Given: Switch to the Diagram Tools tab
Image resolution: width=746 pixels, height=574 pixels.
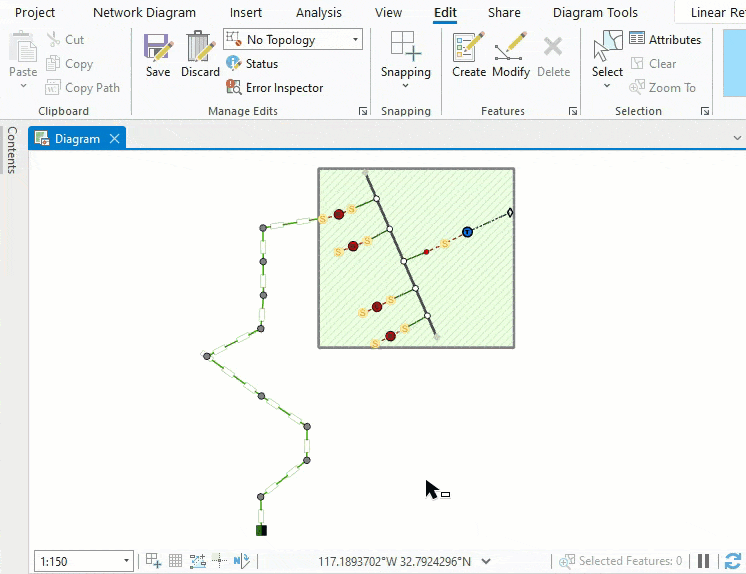Looking at the screenshot, I should [x=595, y=12].
